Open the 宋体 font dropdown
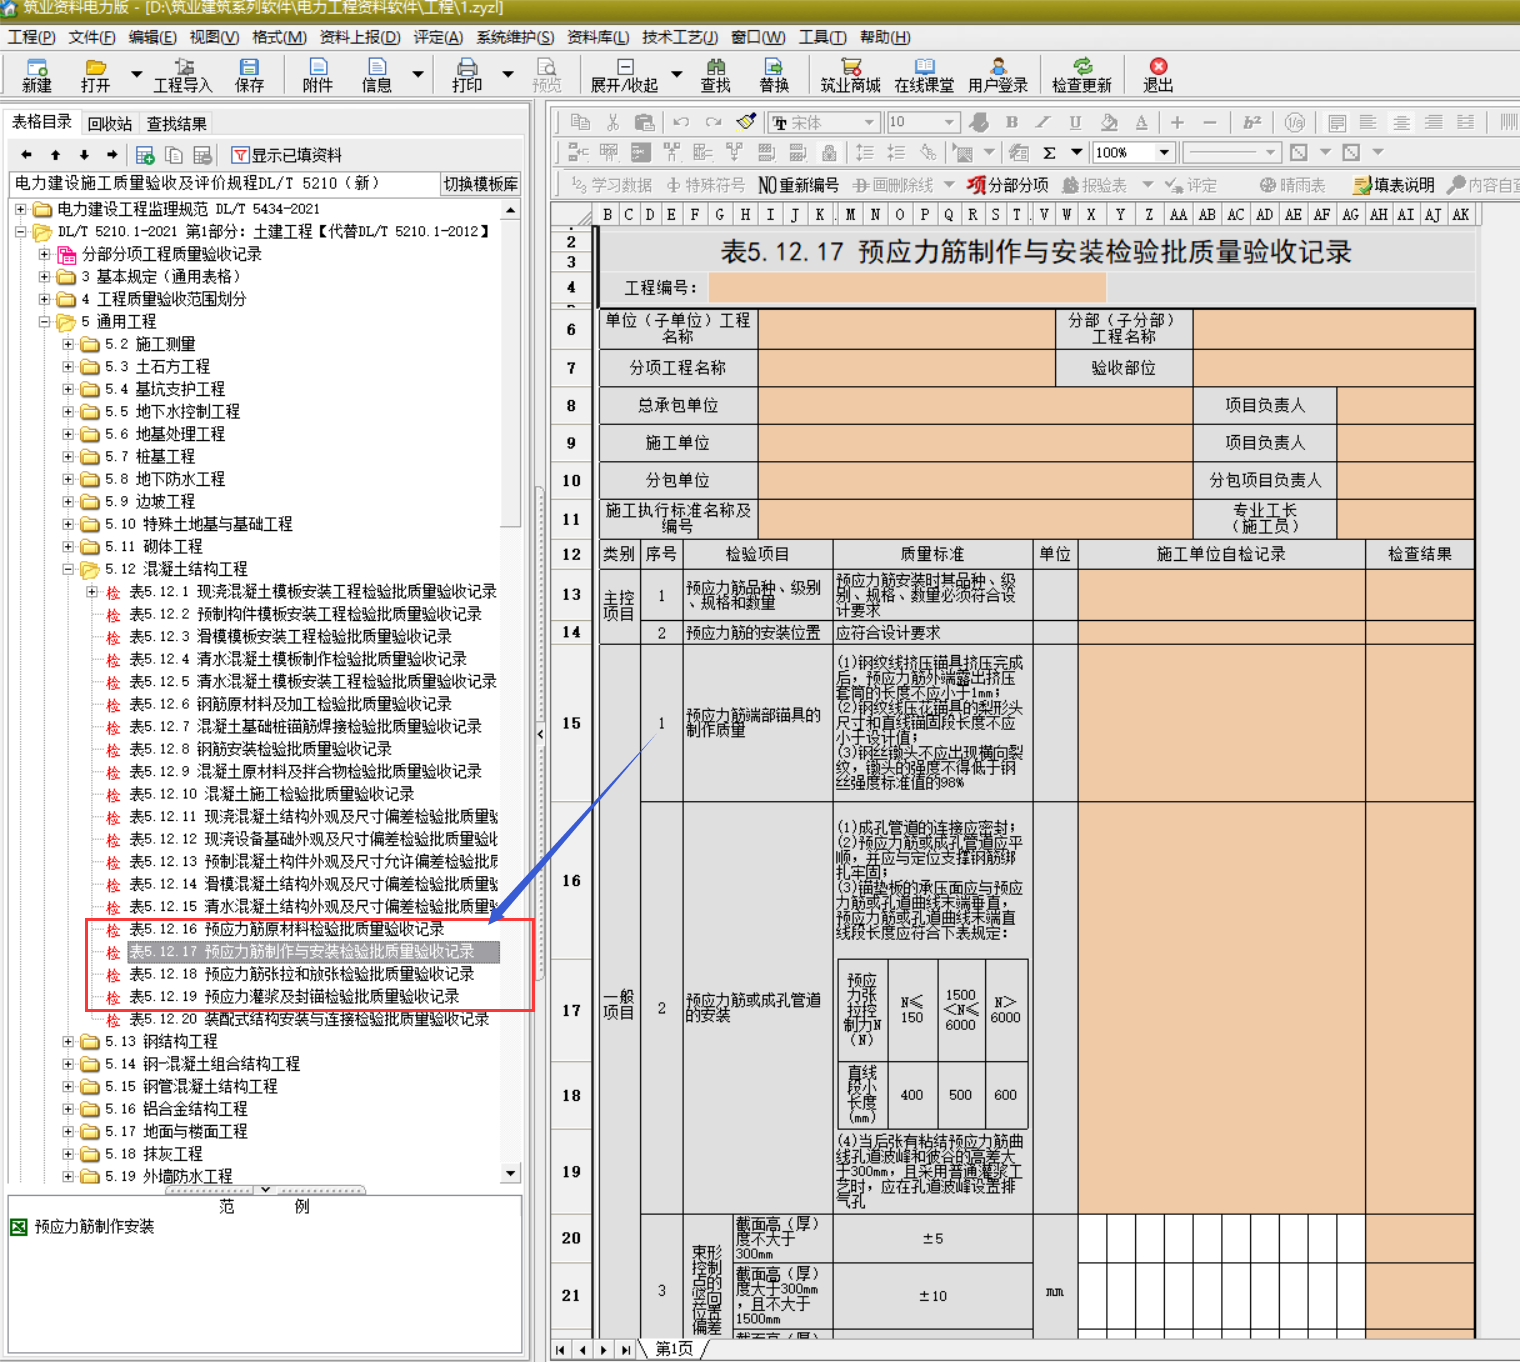1520x1362 pixels. (x=870, y=123)
